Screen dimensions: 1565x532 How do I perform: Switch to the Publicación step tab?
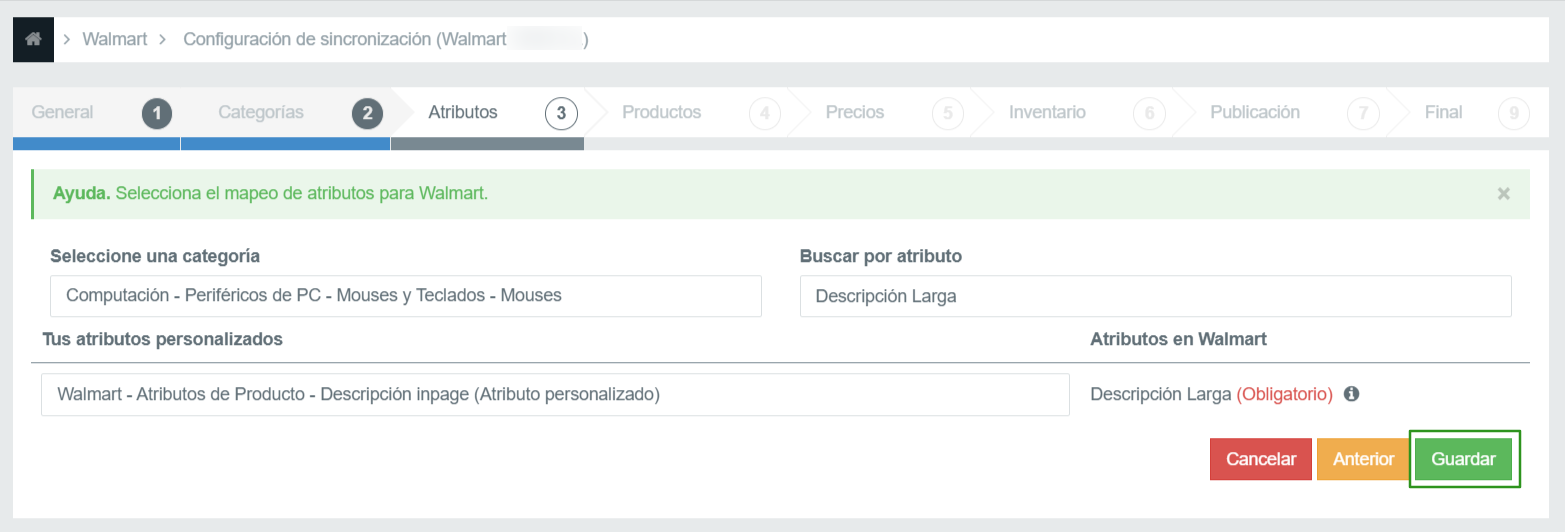click(1255, 112)
